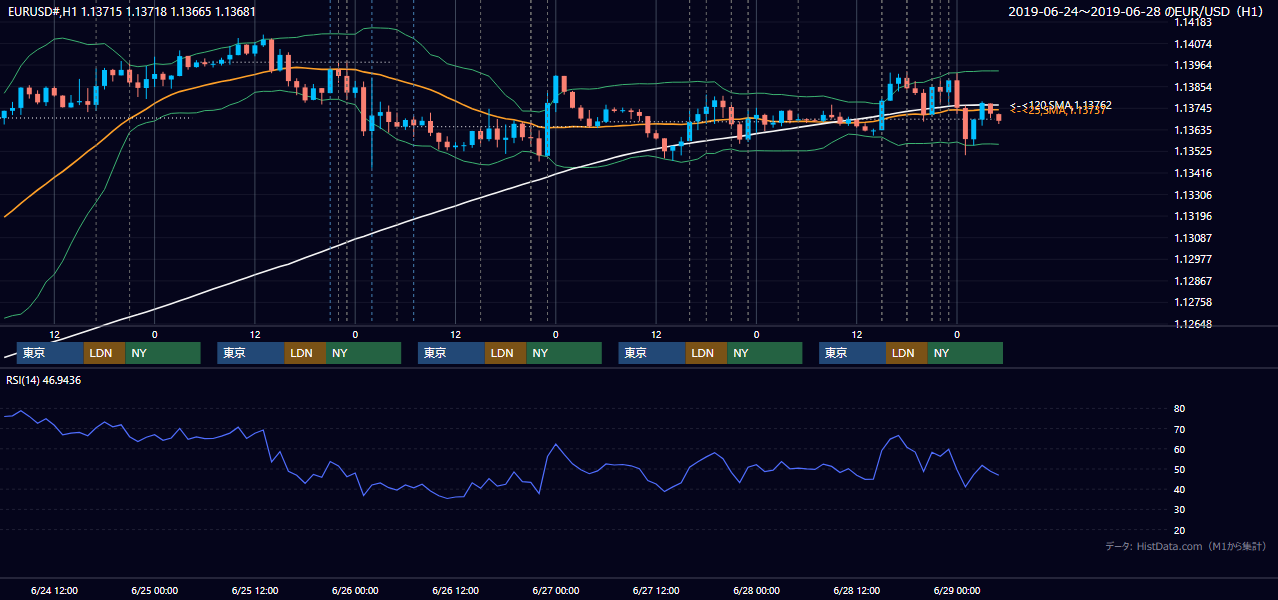Select the 6/28 12:00 time axis label

point(856,590)
